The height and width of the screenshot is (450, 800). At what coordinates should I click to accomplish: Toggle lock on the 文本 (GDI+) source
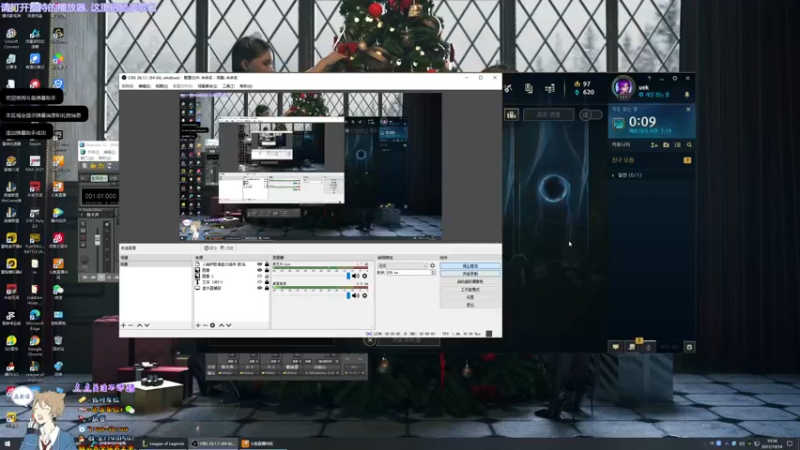tap(267, 282)
